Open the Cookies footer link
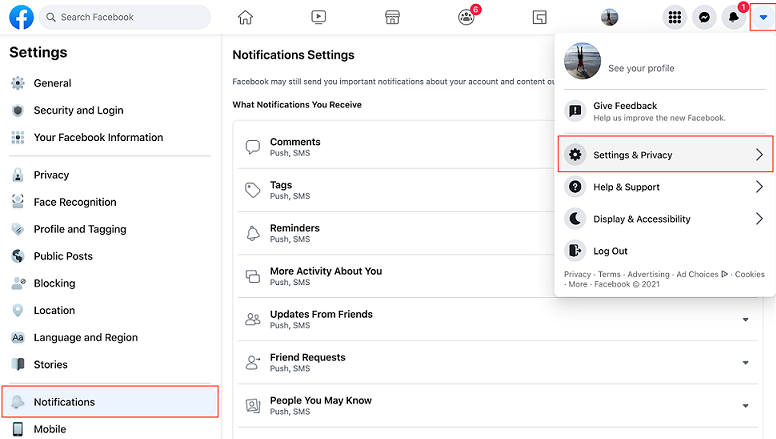The height and width of the screenshot is (439, 776). click(x=749, y=274)
